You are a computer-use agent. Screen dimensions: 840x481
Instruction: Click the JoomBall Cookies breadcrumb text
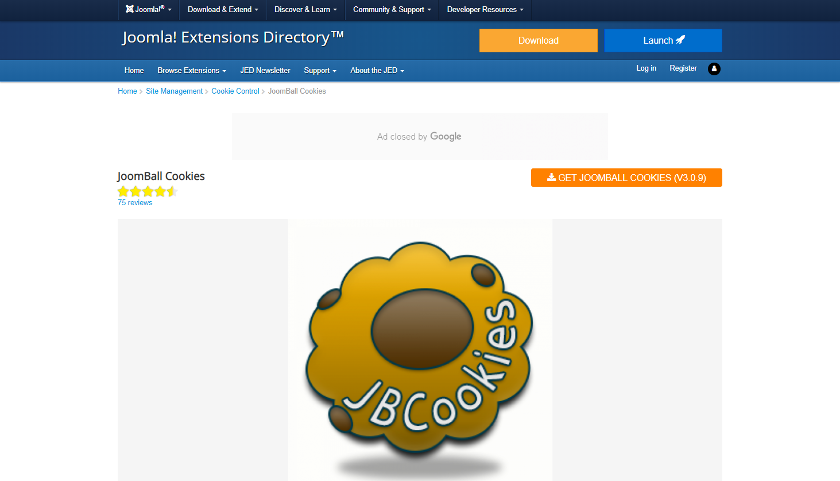[297, 91]
